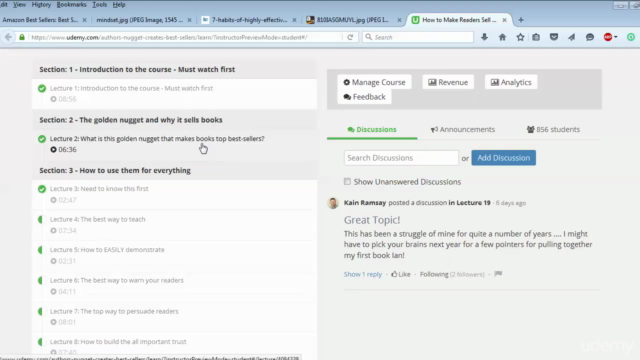The width and height of the screenshot is (640, 360).
Task: Enable Show Unanswered Discussions checkbox
Action: click(347, 181)
